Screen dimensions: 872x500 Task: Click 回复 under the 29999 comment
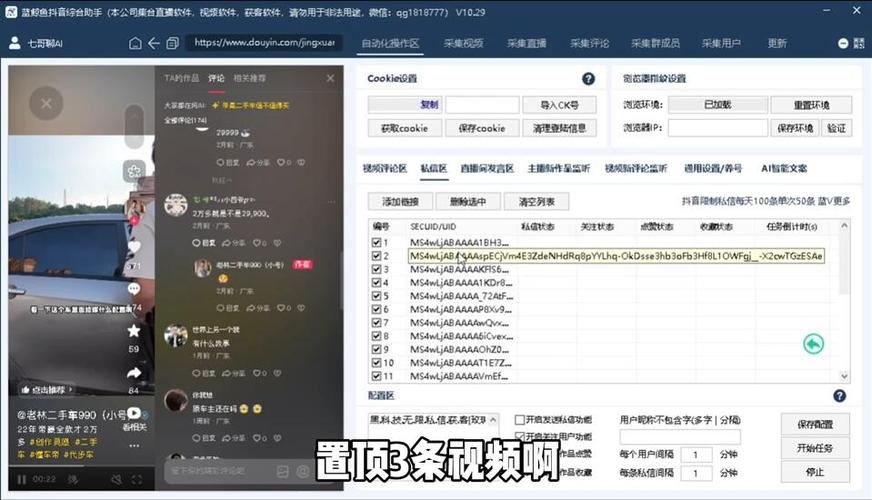click(x=227, y=162)
